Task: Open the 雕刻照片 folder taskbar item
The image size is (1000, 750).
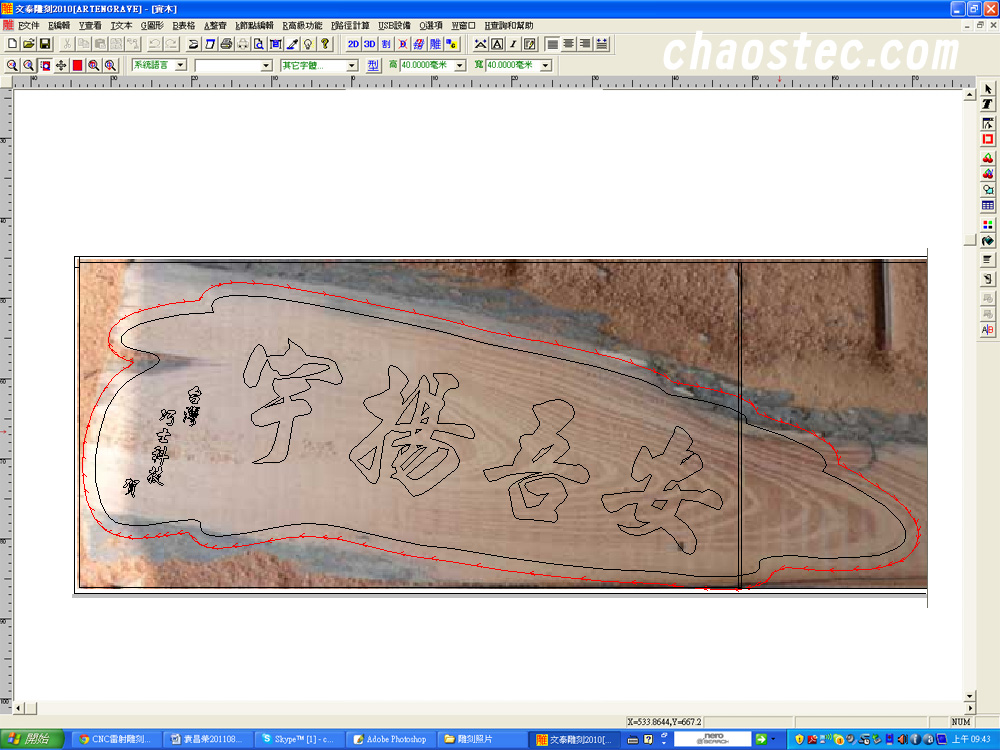Action: [x=482, y=739]
